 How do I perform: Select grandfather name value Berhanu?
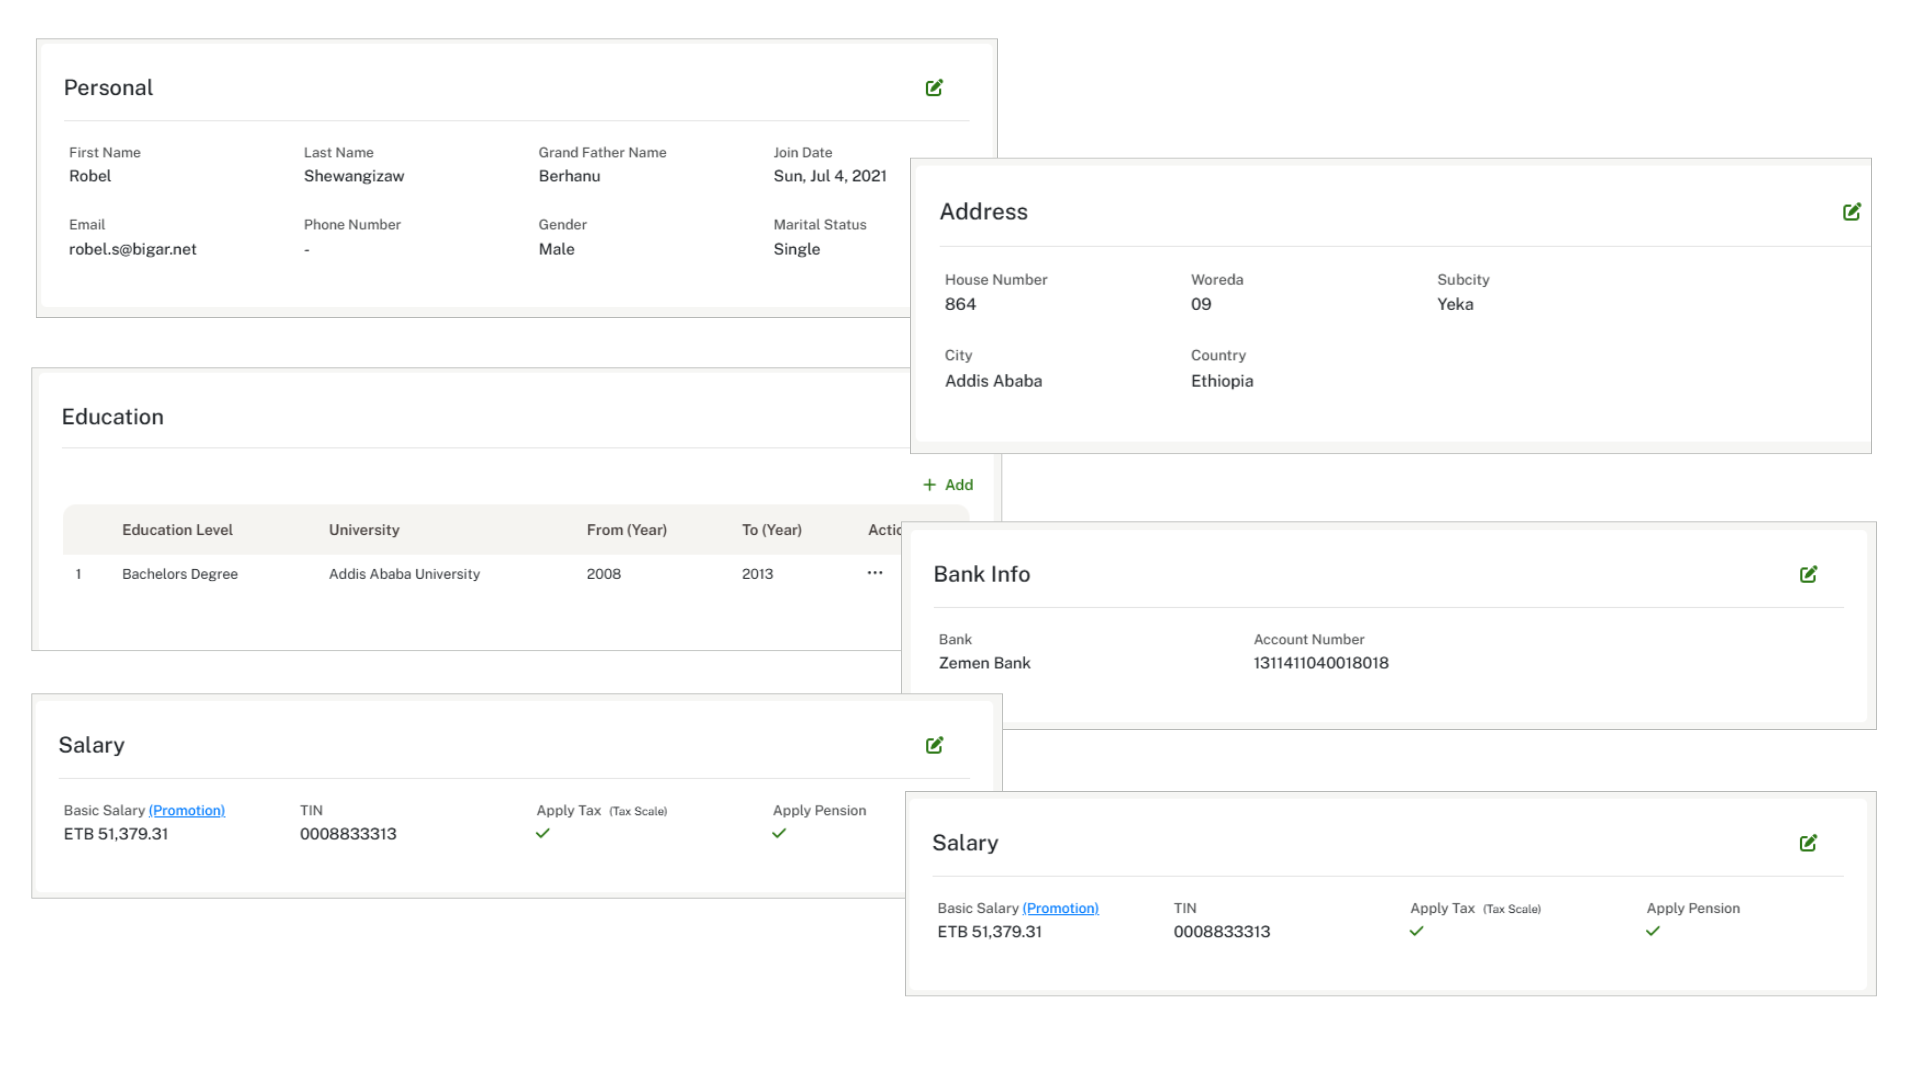click(x=570, y=176)
